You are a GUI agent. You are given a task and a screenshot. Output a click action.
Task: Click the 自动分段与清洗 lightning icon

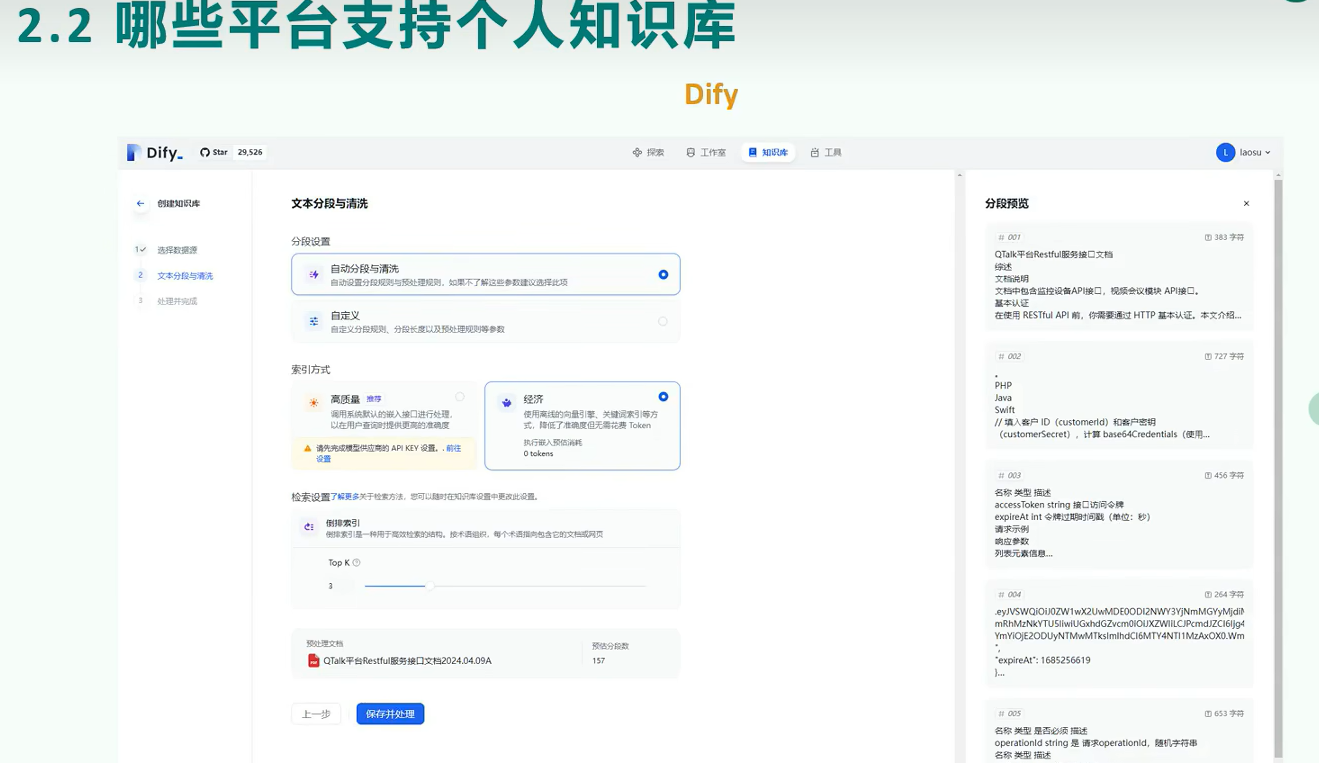314,274
